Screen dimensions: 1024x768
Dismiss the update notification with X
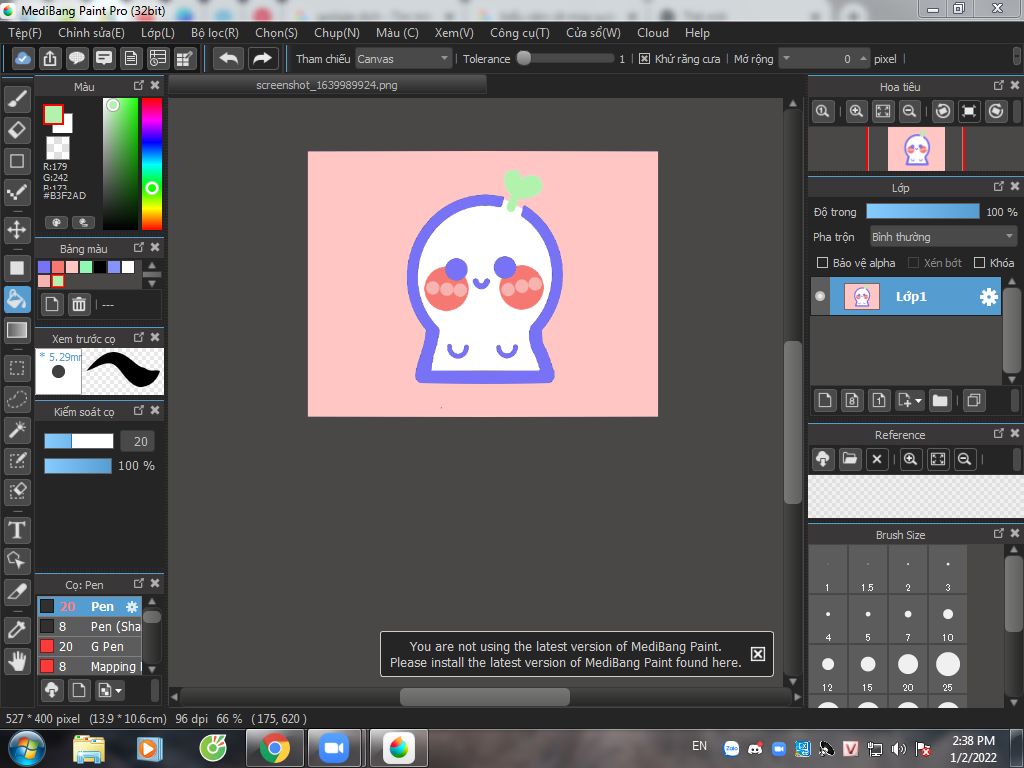click(758, 654)
